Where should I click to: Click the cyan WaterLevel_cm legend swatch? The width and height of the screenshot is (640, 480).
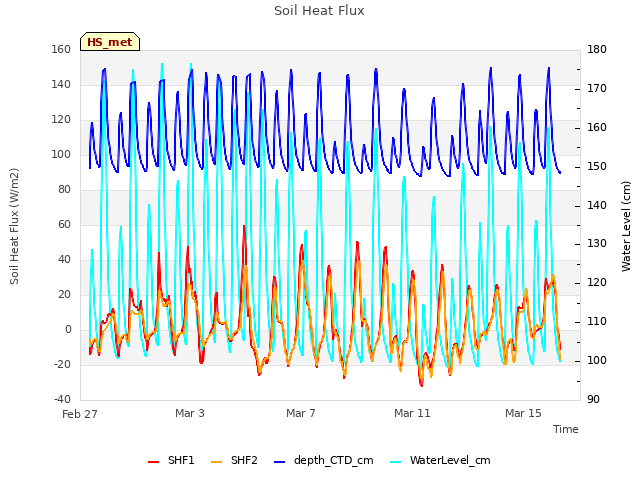[x=396, y=462]
